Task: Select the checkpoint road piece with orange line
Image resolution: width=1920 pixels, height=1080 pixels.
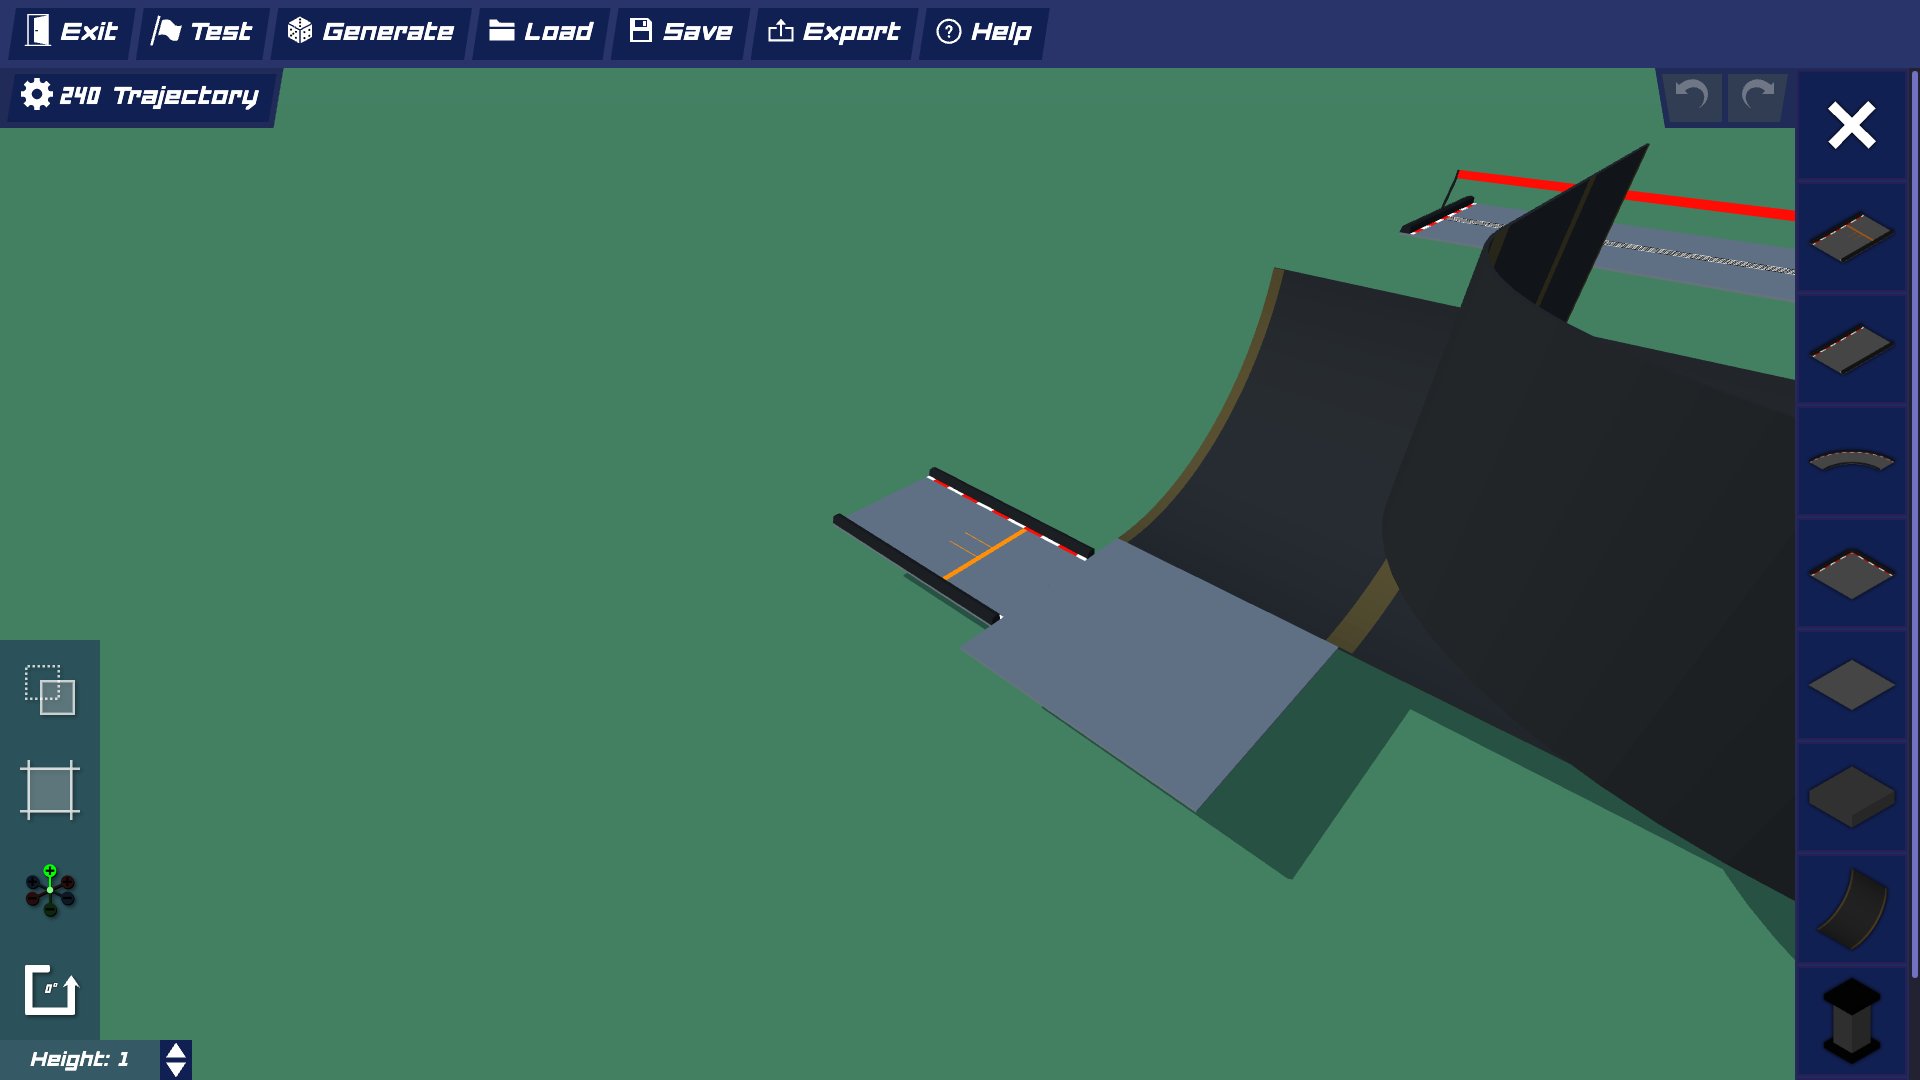Action: (1851, 237)
